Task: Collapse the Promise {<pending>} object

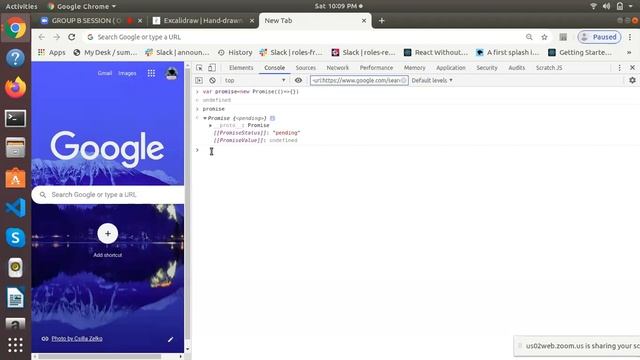Action: 205,118
